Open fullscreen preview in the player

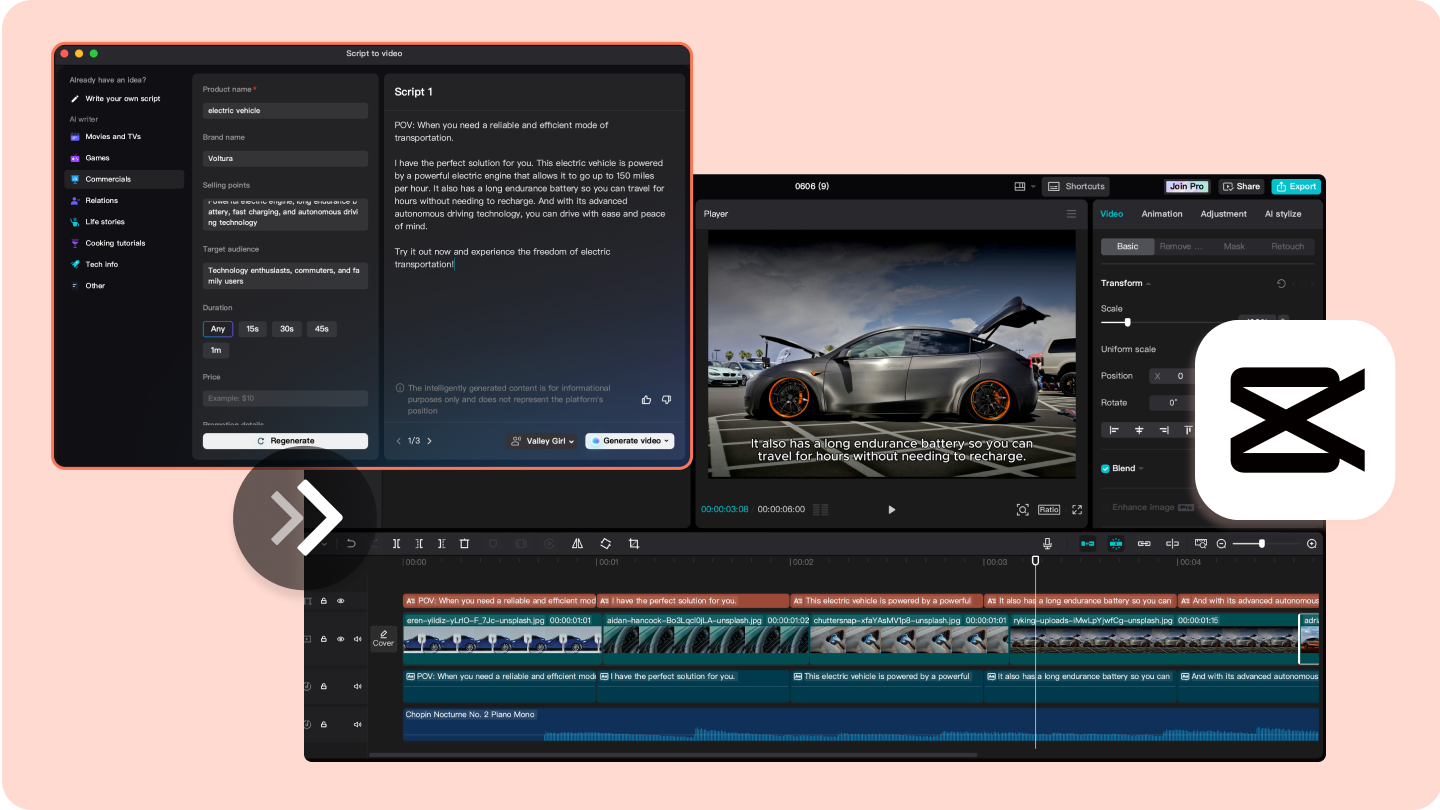click(1077, 509)
